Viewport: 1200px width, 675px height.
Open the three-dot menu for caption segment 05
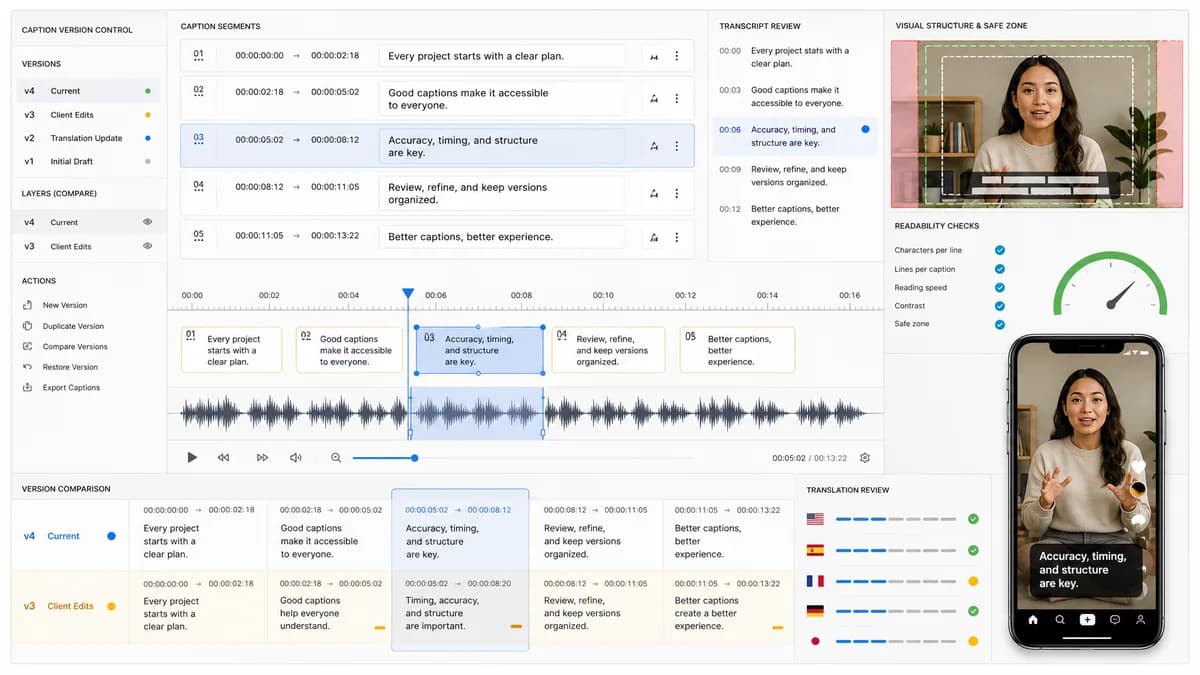point(677,237)
